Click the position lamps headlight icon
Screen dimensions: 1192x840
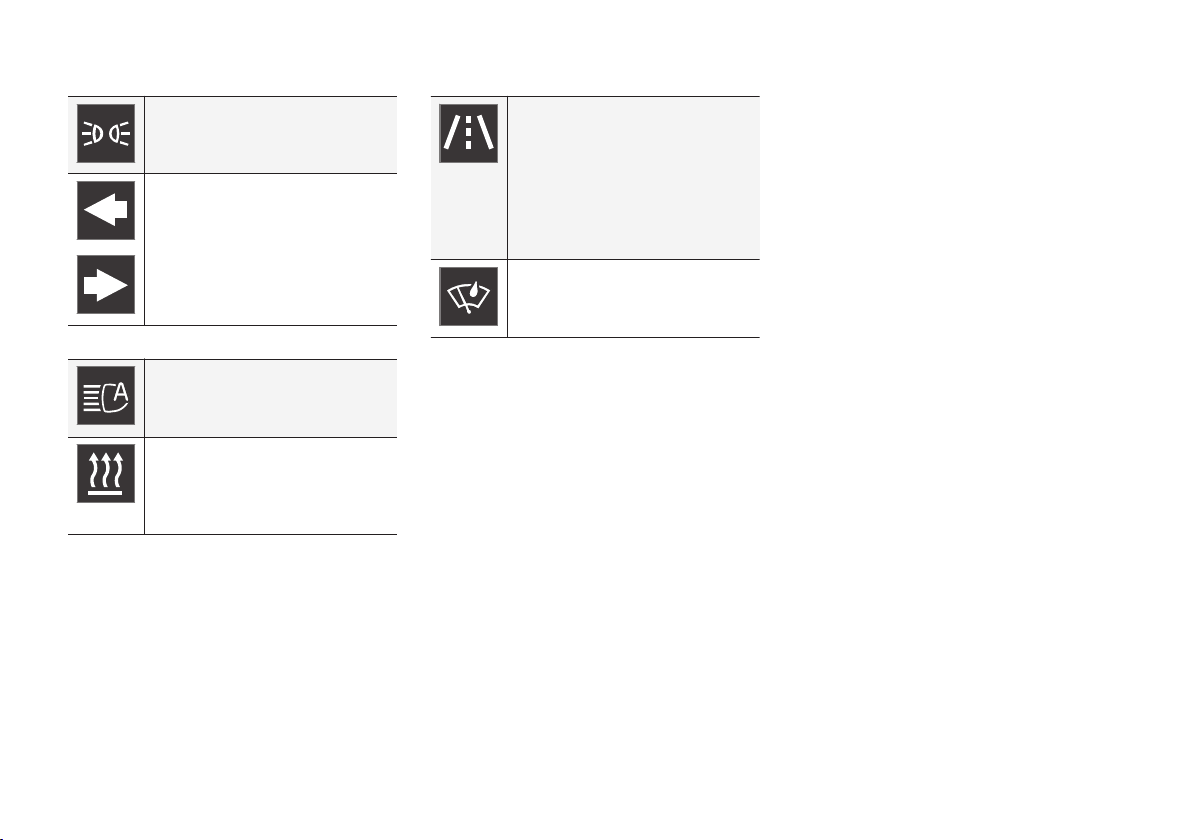pos(106,134)
